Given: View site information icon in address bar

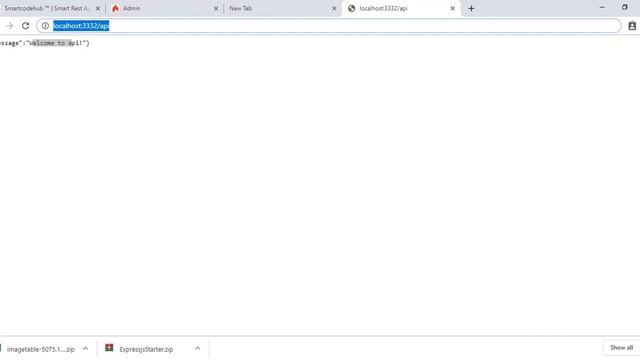Looking at the screenshot, I should [45, 26].
